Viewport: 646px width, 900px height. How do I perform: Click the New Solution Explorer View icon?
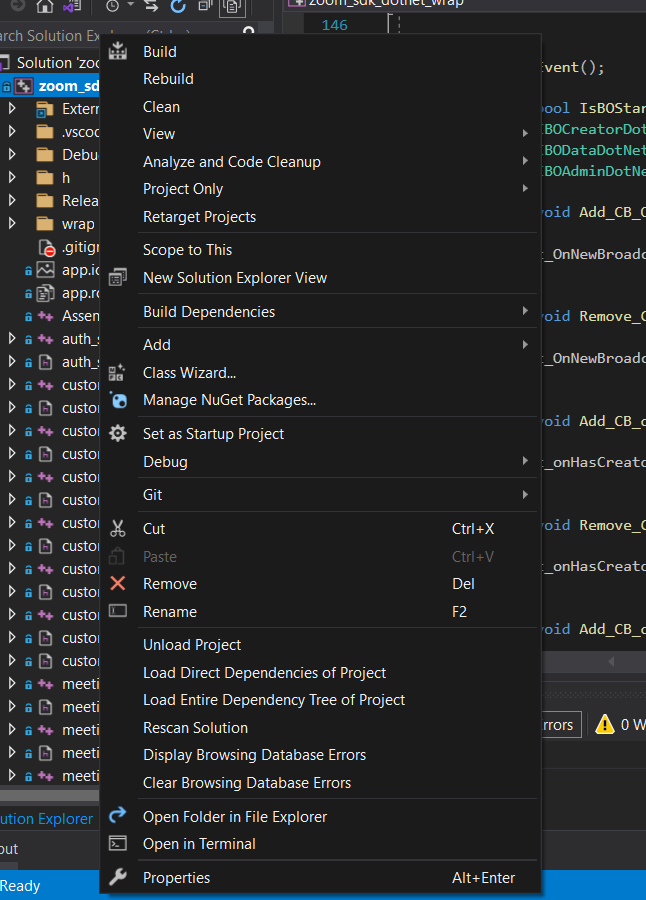118,277
